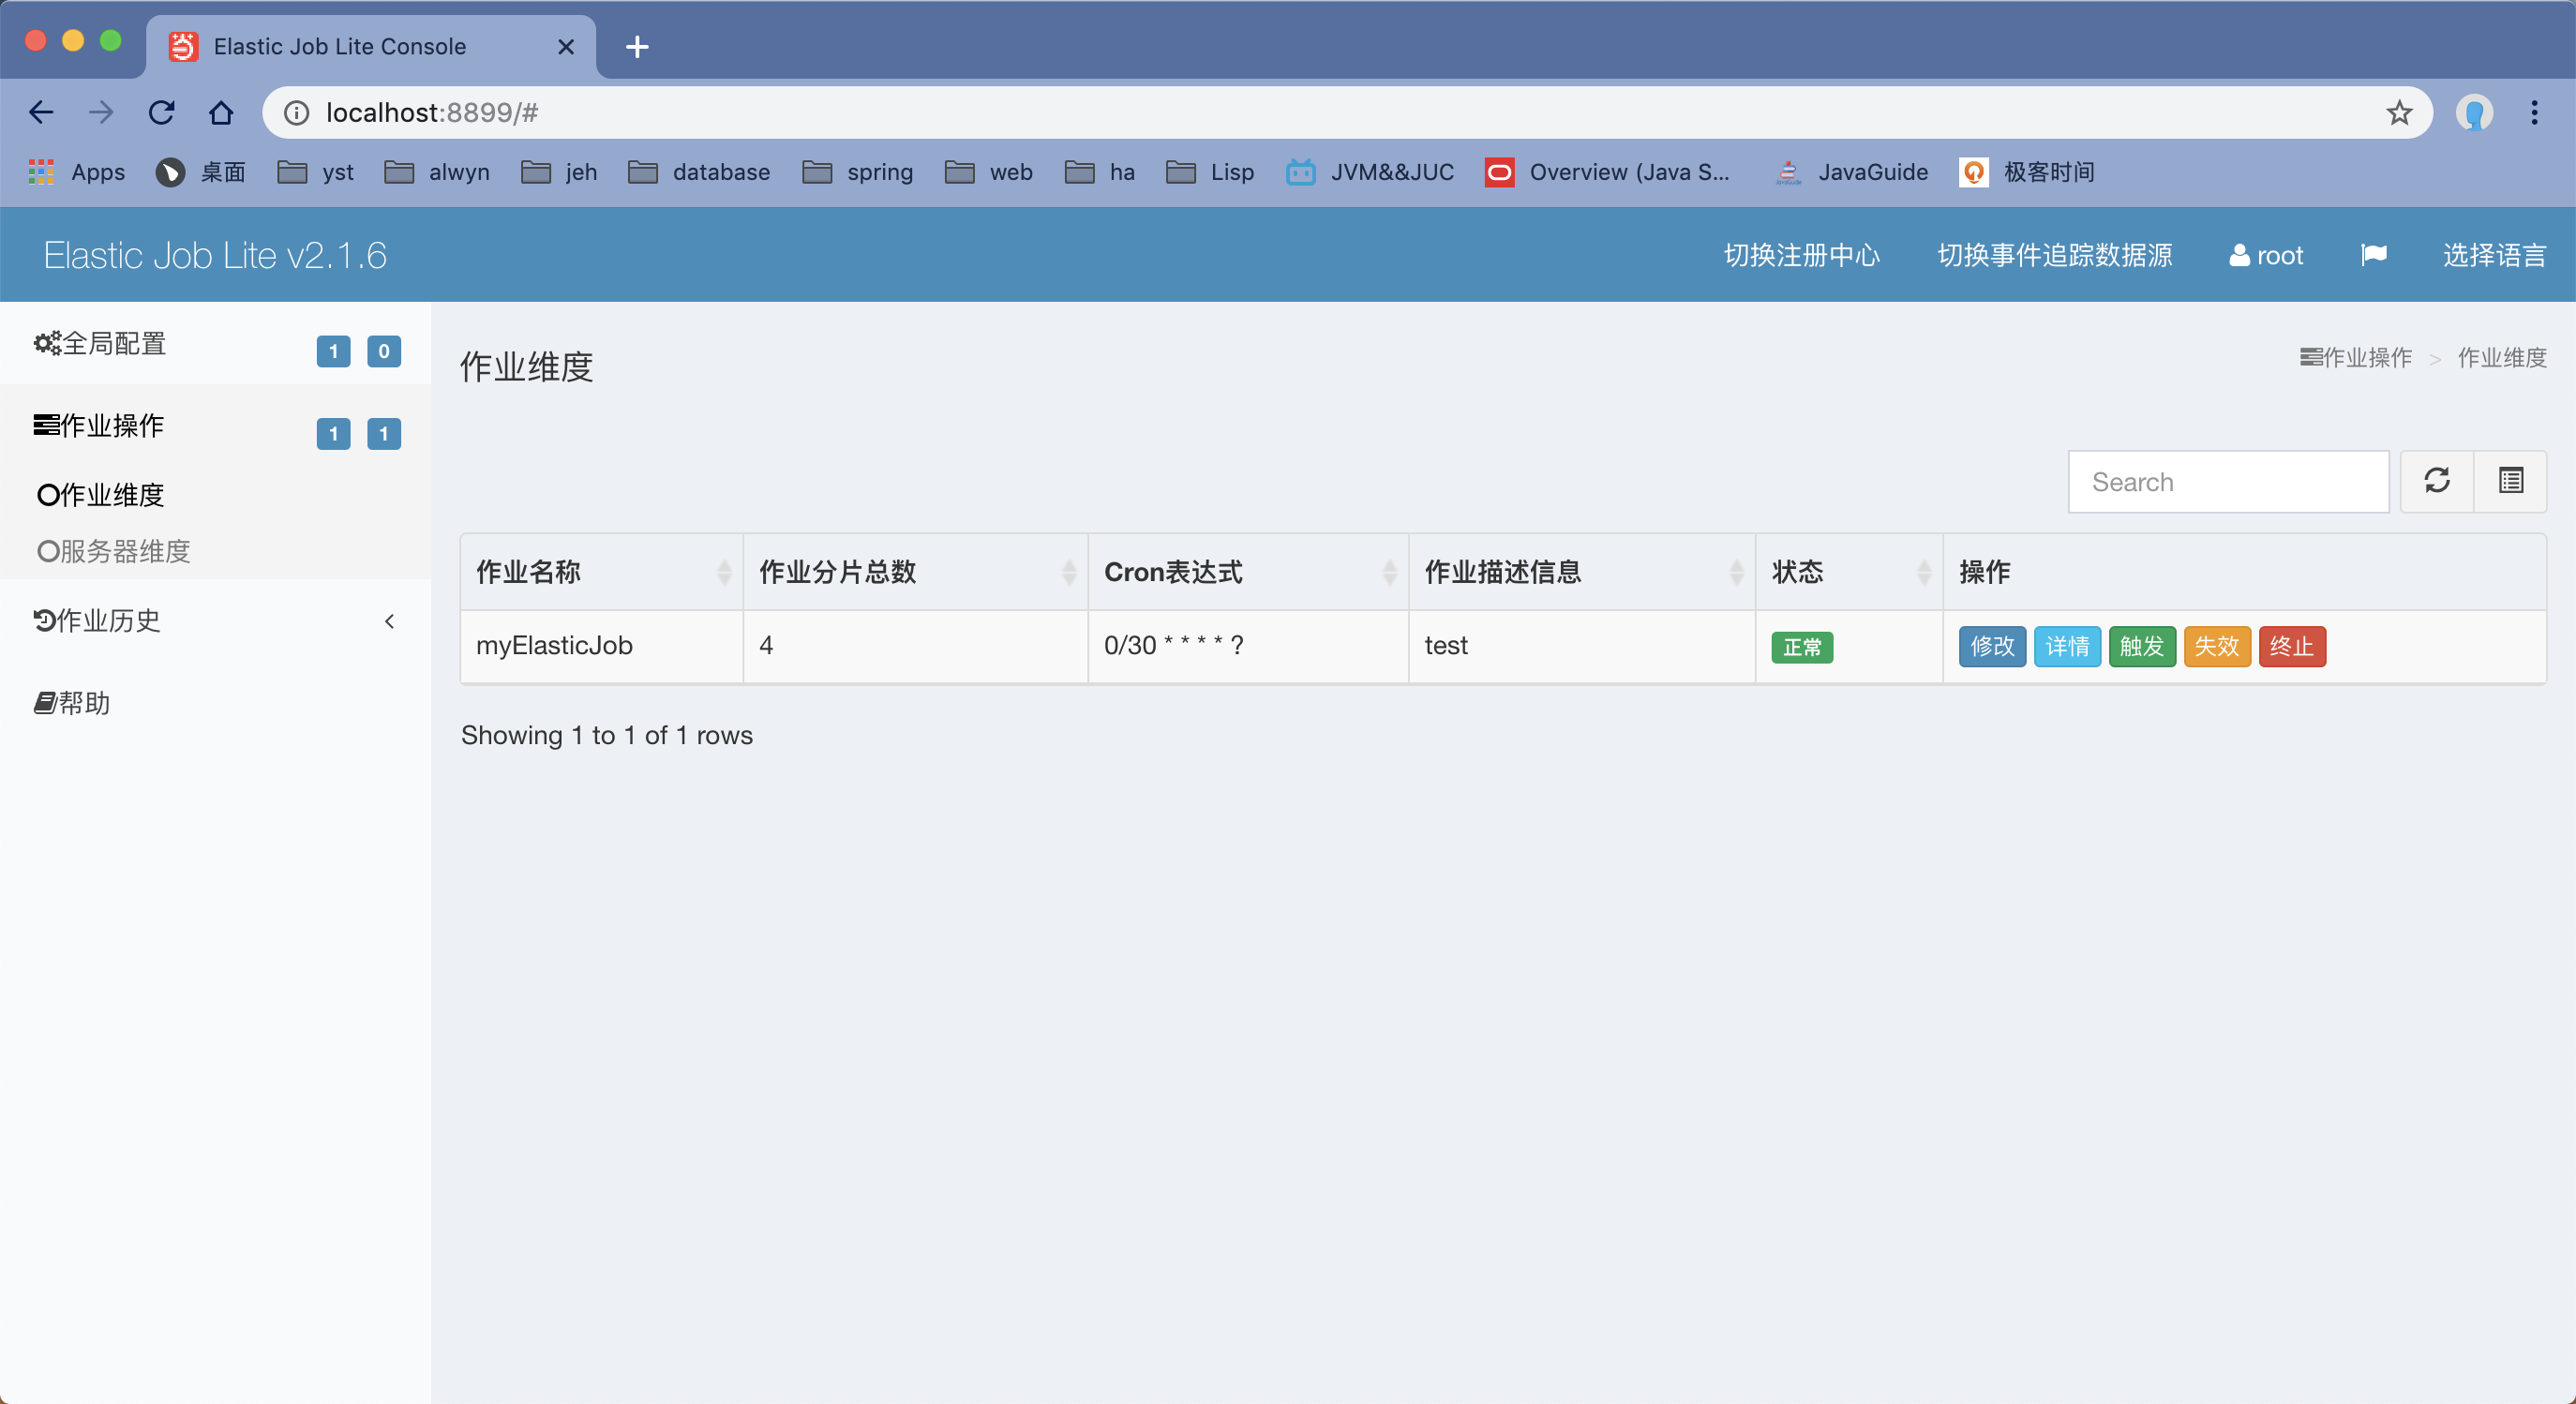Click the red 终止 button
This screenshot has width=2576, height=1404.
(2291, 646)
